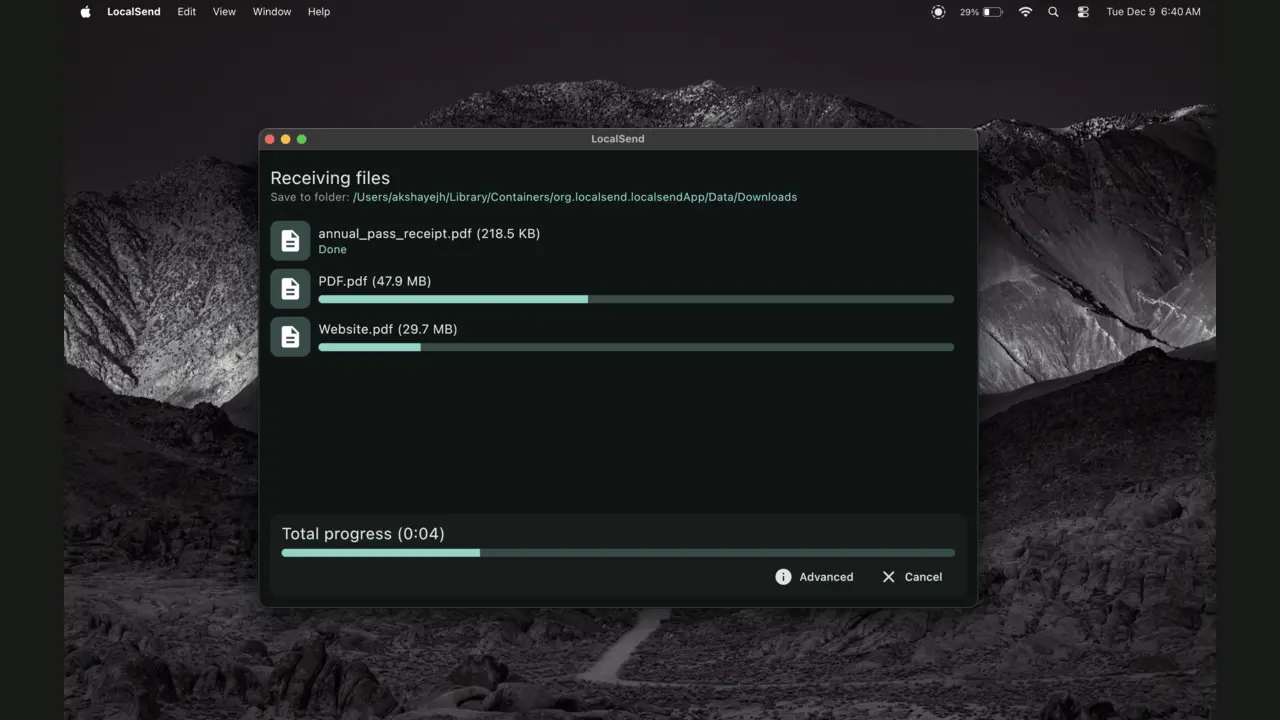Viewport: 1280px width, 720px height.
Task: Open the LocalSend app menu
Action: pos(134,12)
